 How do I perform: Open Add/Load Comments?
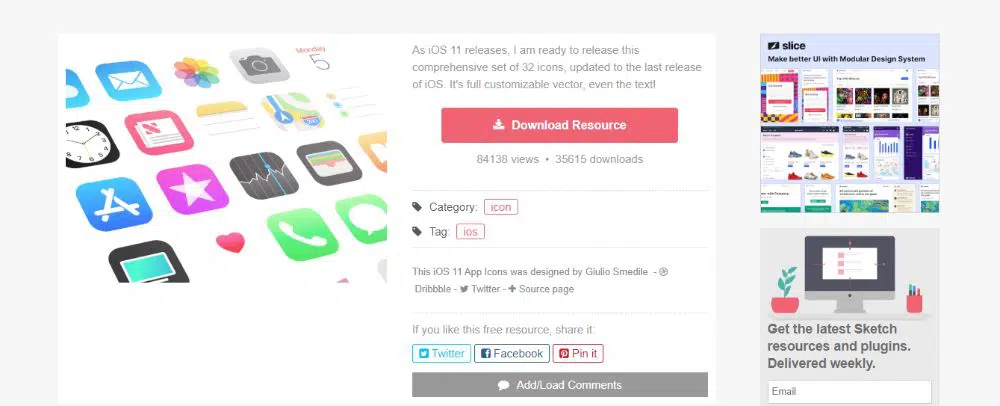coord(560,385)
